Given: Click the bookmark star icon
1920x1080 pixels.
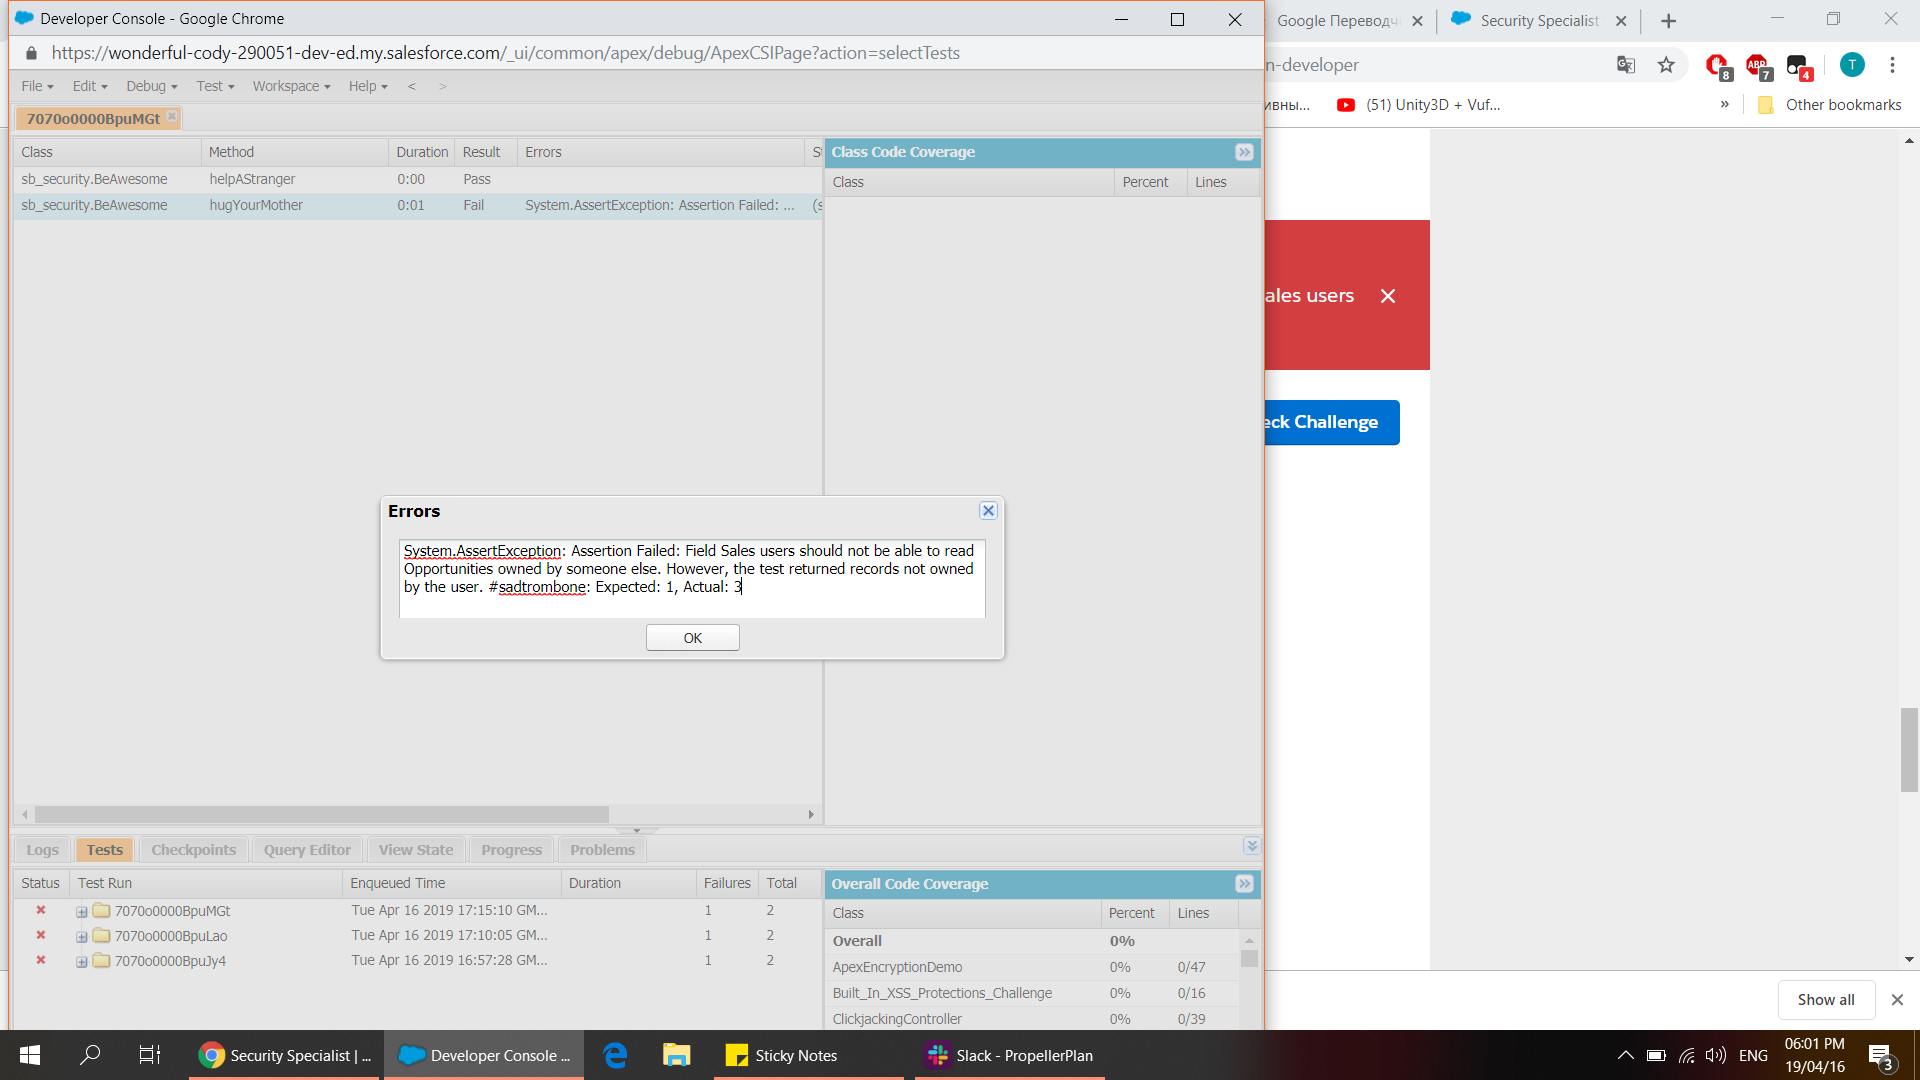Looking at the screenshot, I should pyautogui.click(x=1666, y=65).
